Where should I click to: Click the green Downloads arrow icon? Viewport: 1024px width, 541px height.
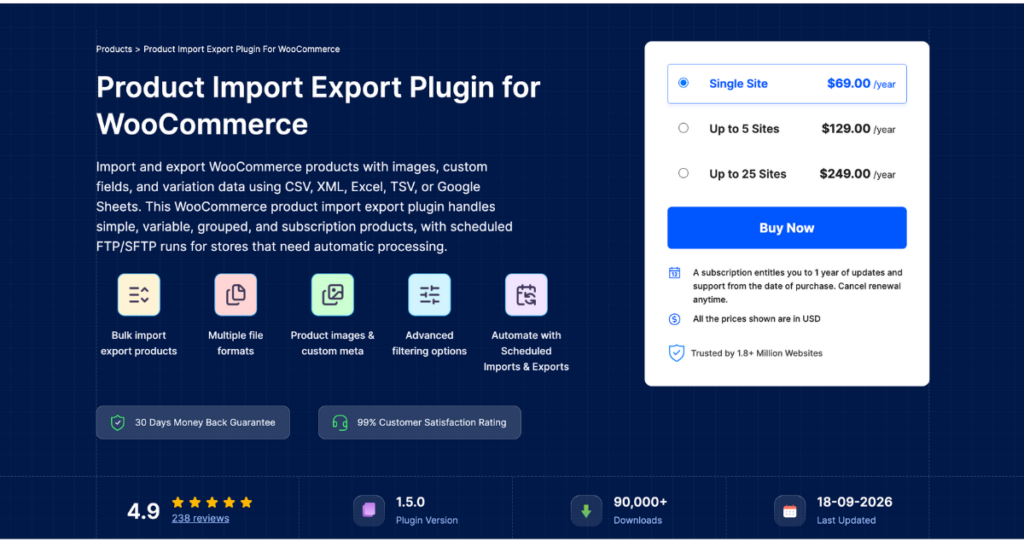(586, 510)
